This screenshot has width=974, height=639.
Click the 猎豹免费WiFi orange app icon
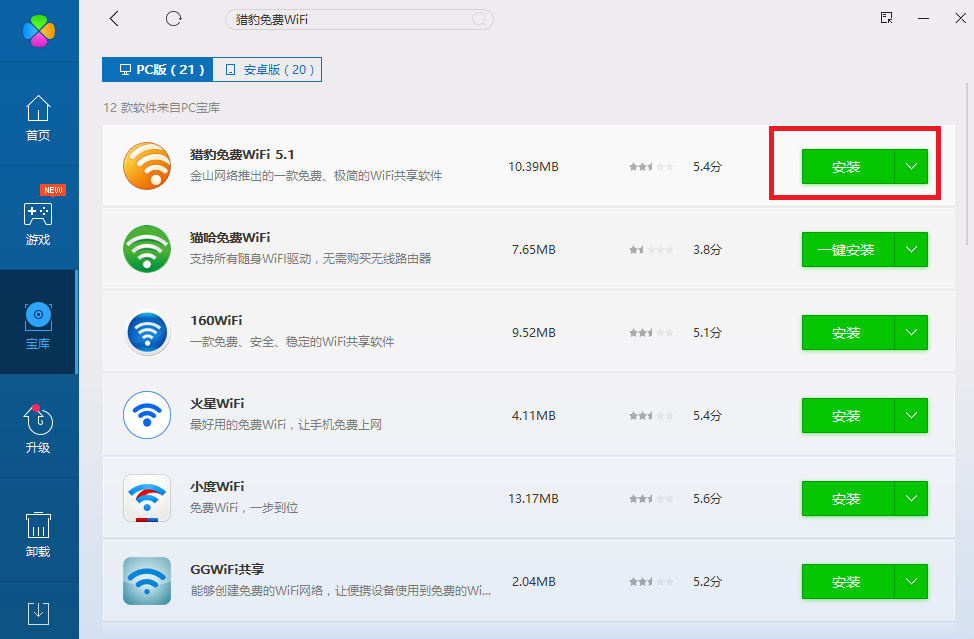pyautogui.click(x=147, y=166)
